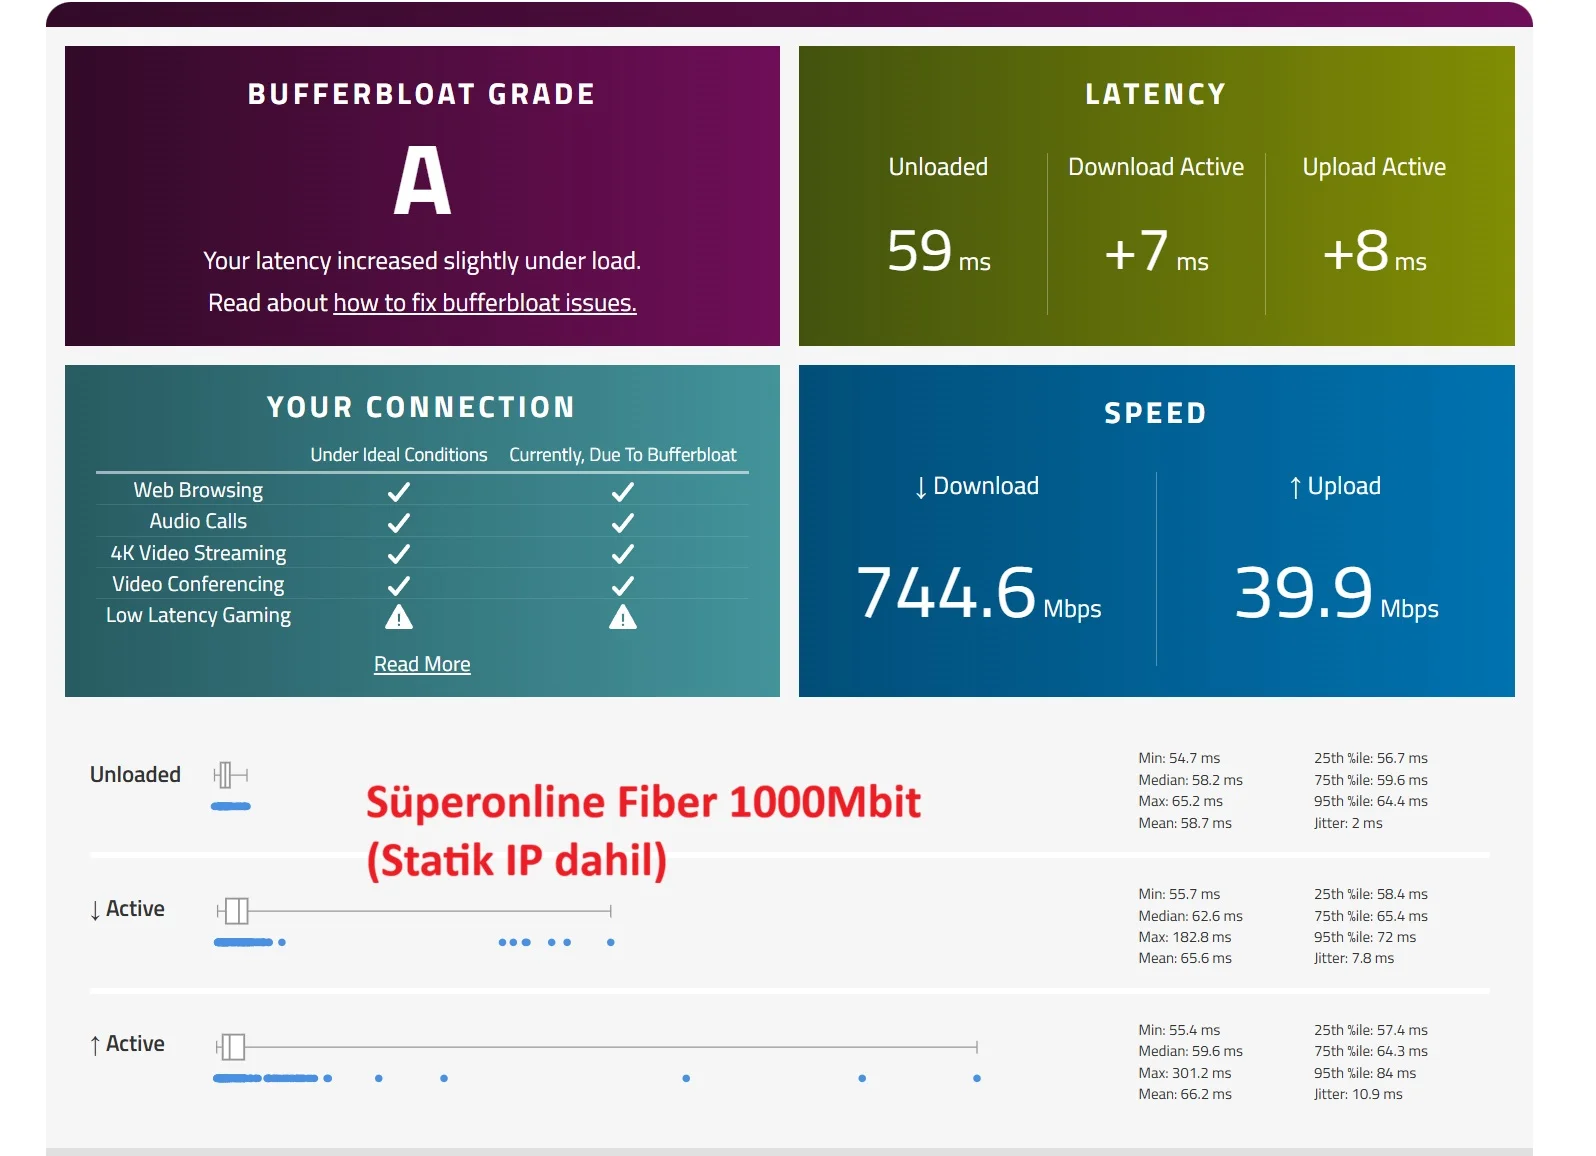Click the upload Active latency box plot
Viewport: 1596px width, 1156px height.
597,1047
